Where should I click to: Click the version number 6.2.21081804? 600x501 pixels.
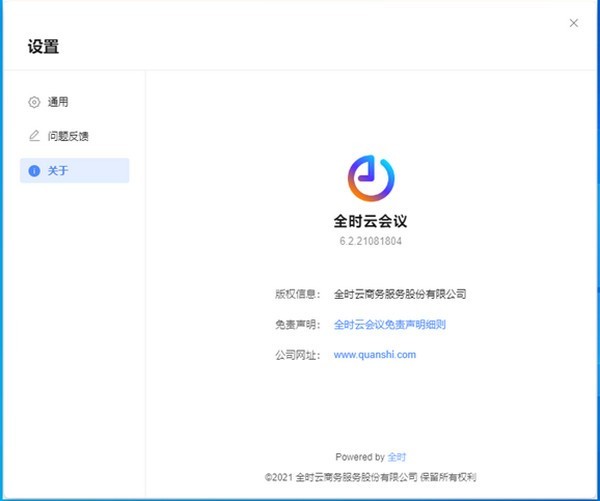point(370,241)
